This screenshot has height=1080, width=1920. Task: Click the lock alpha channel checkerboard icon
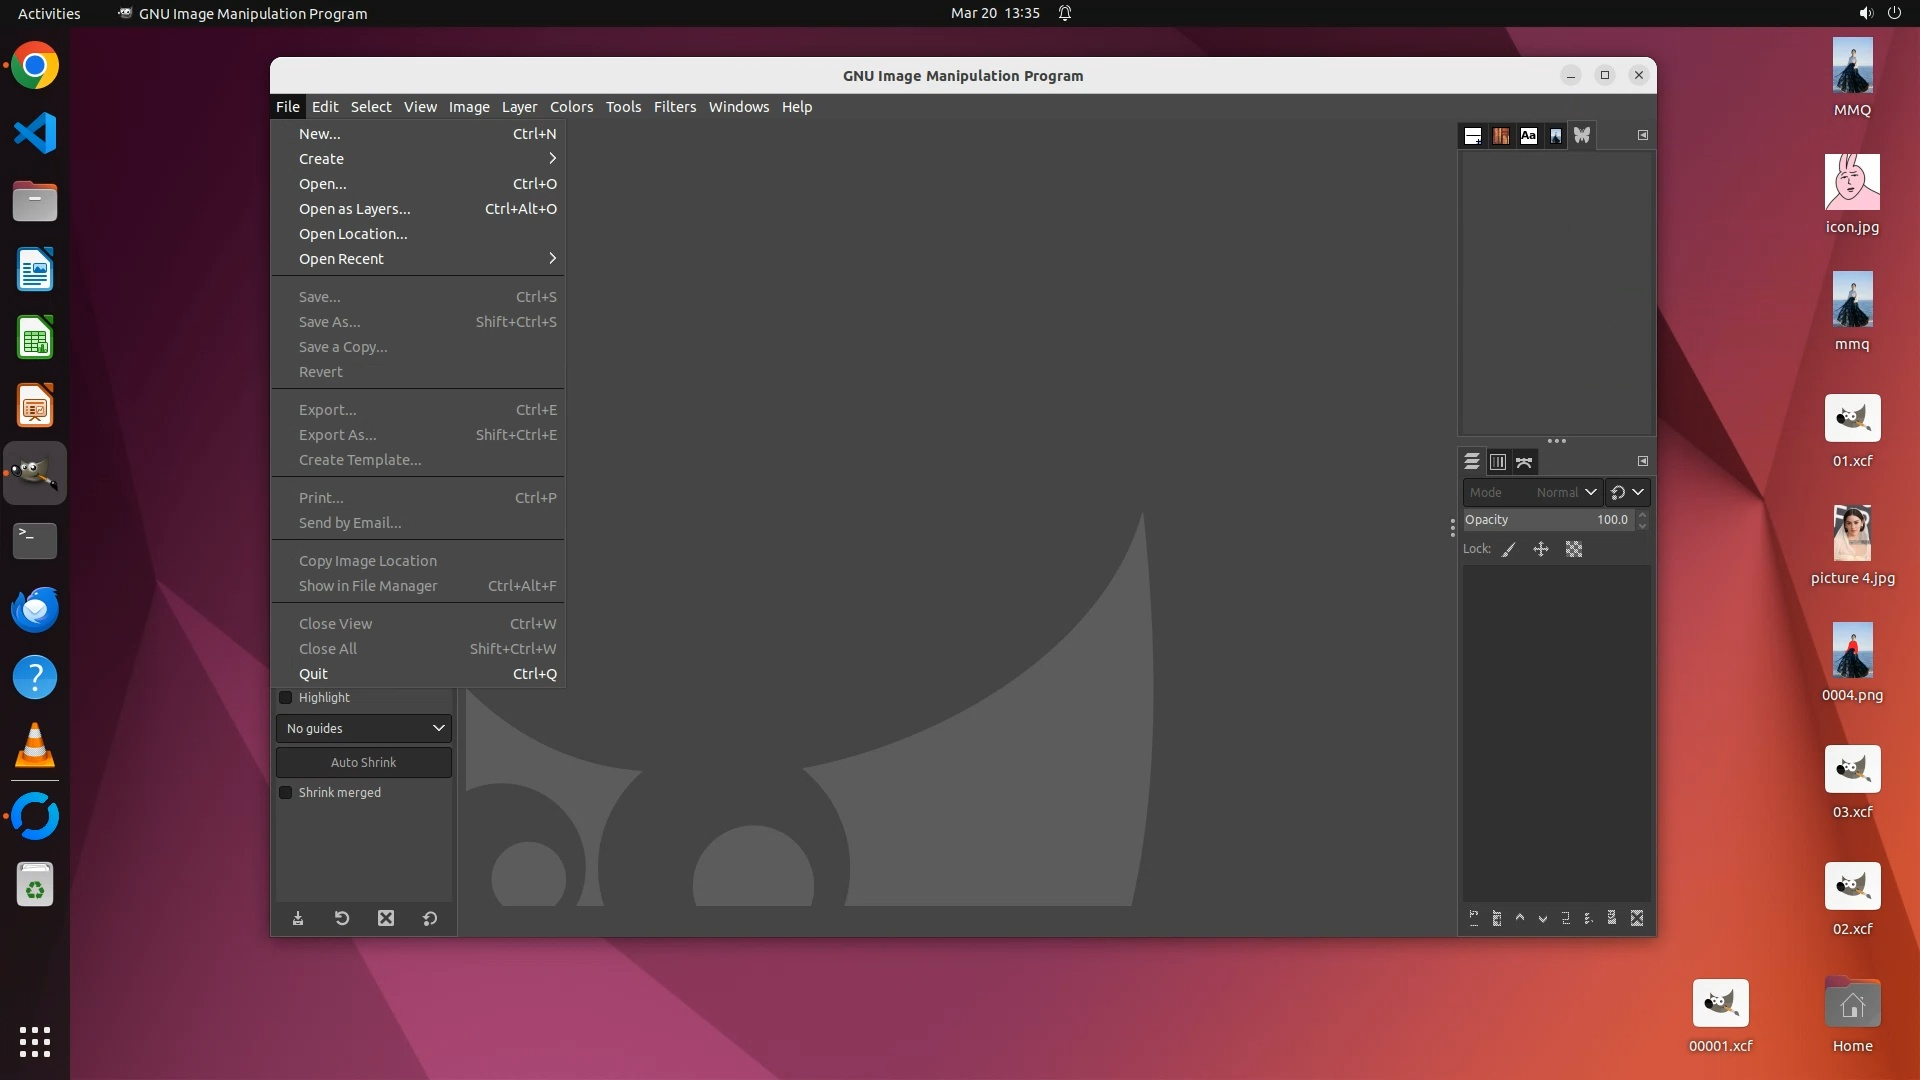tap(1574, 549)
